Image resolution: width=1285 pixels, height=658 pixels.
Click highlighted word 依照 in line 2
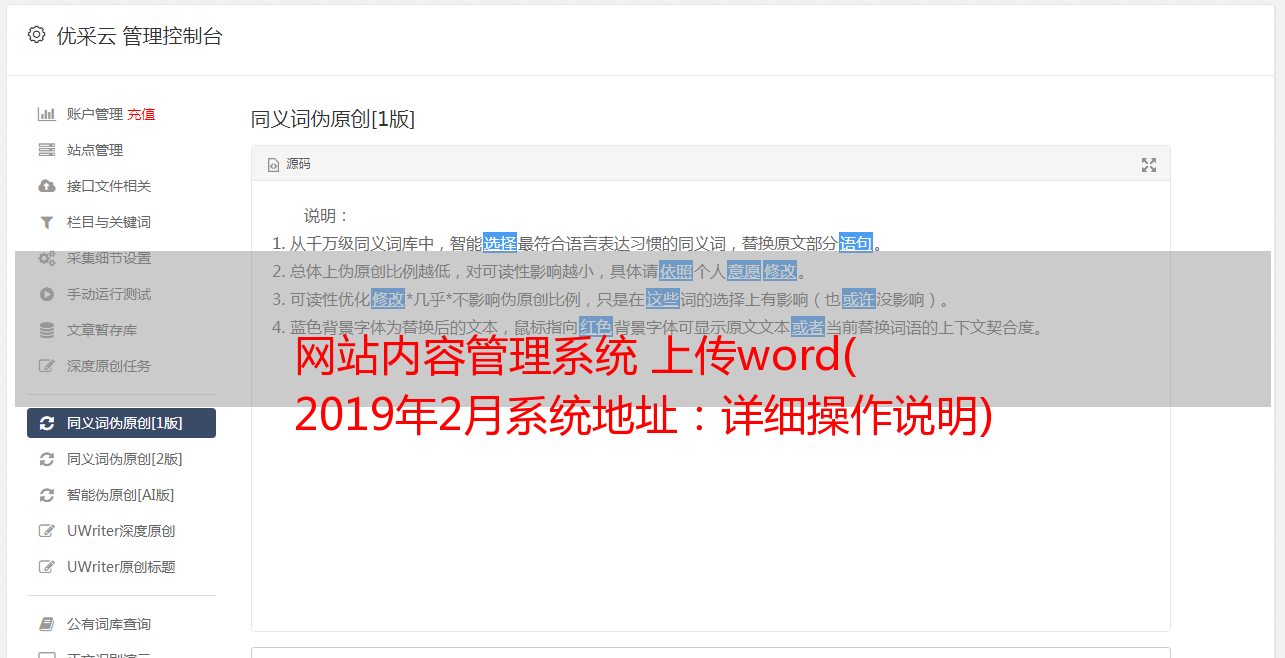[x=676, y=271]
